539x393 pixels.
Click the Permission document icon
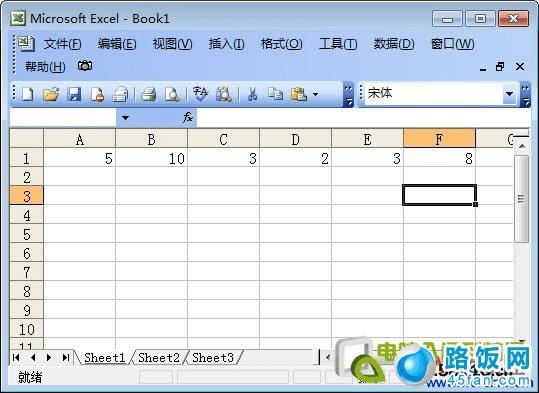coord(97,94)
